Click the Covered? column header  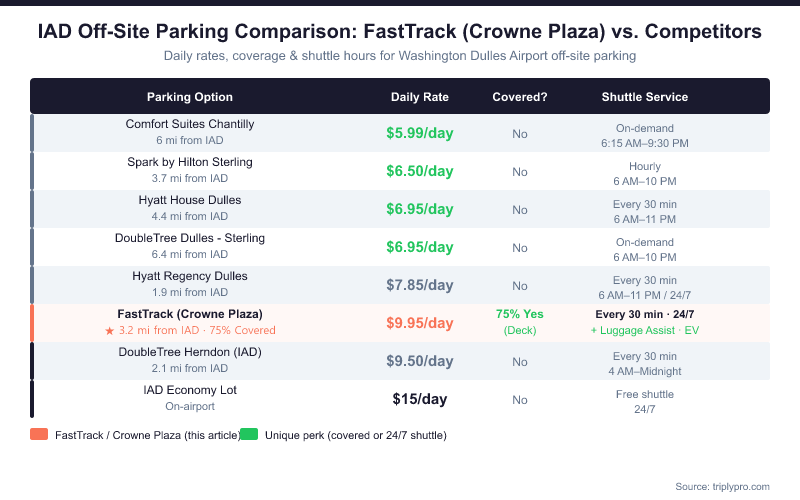[x=520, y=97]
